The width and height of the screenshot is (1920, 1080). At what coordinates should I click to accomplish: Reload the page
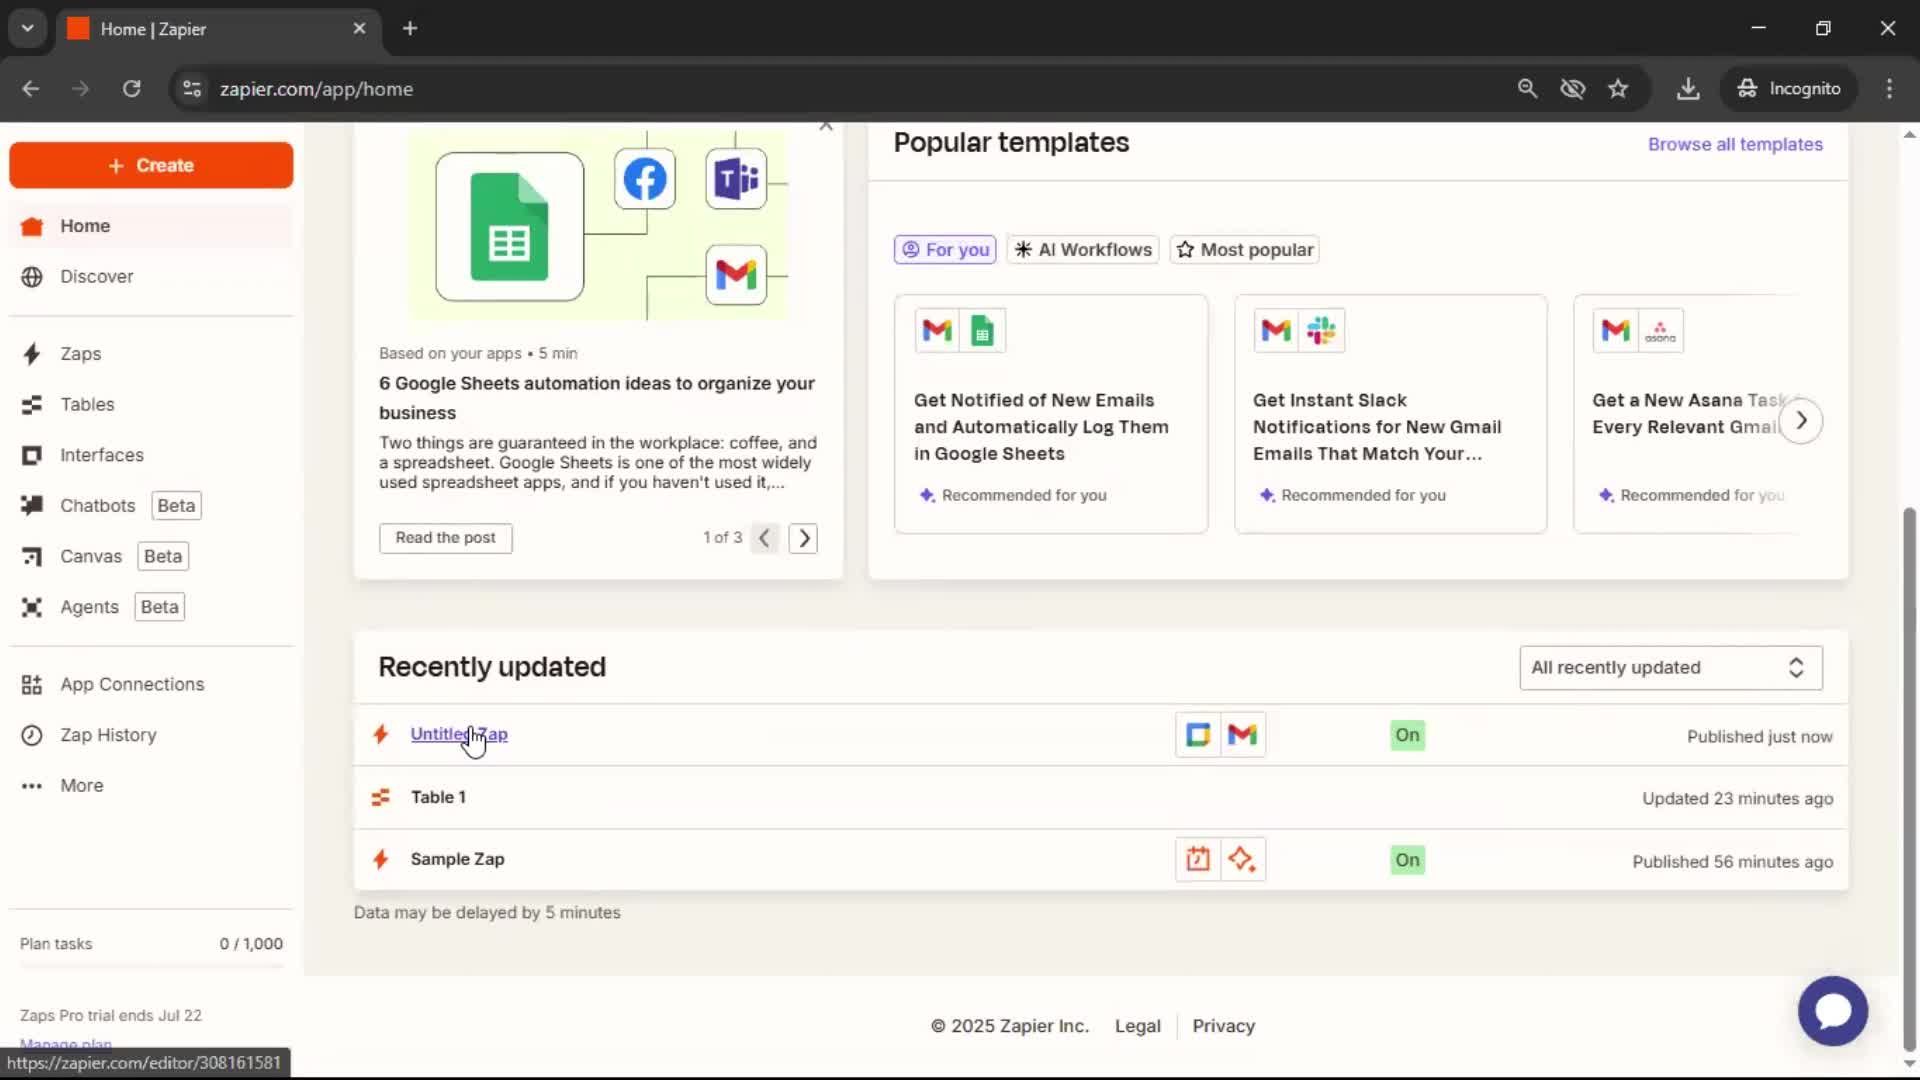131,89
